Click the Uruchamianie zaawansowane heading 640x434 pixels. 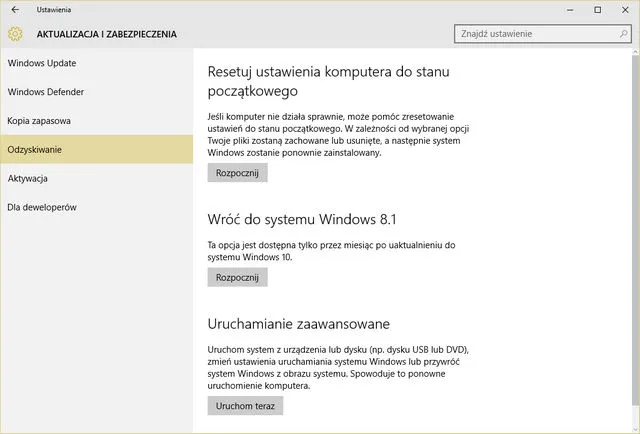point(298,324)
